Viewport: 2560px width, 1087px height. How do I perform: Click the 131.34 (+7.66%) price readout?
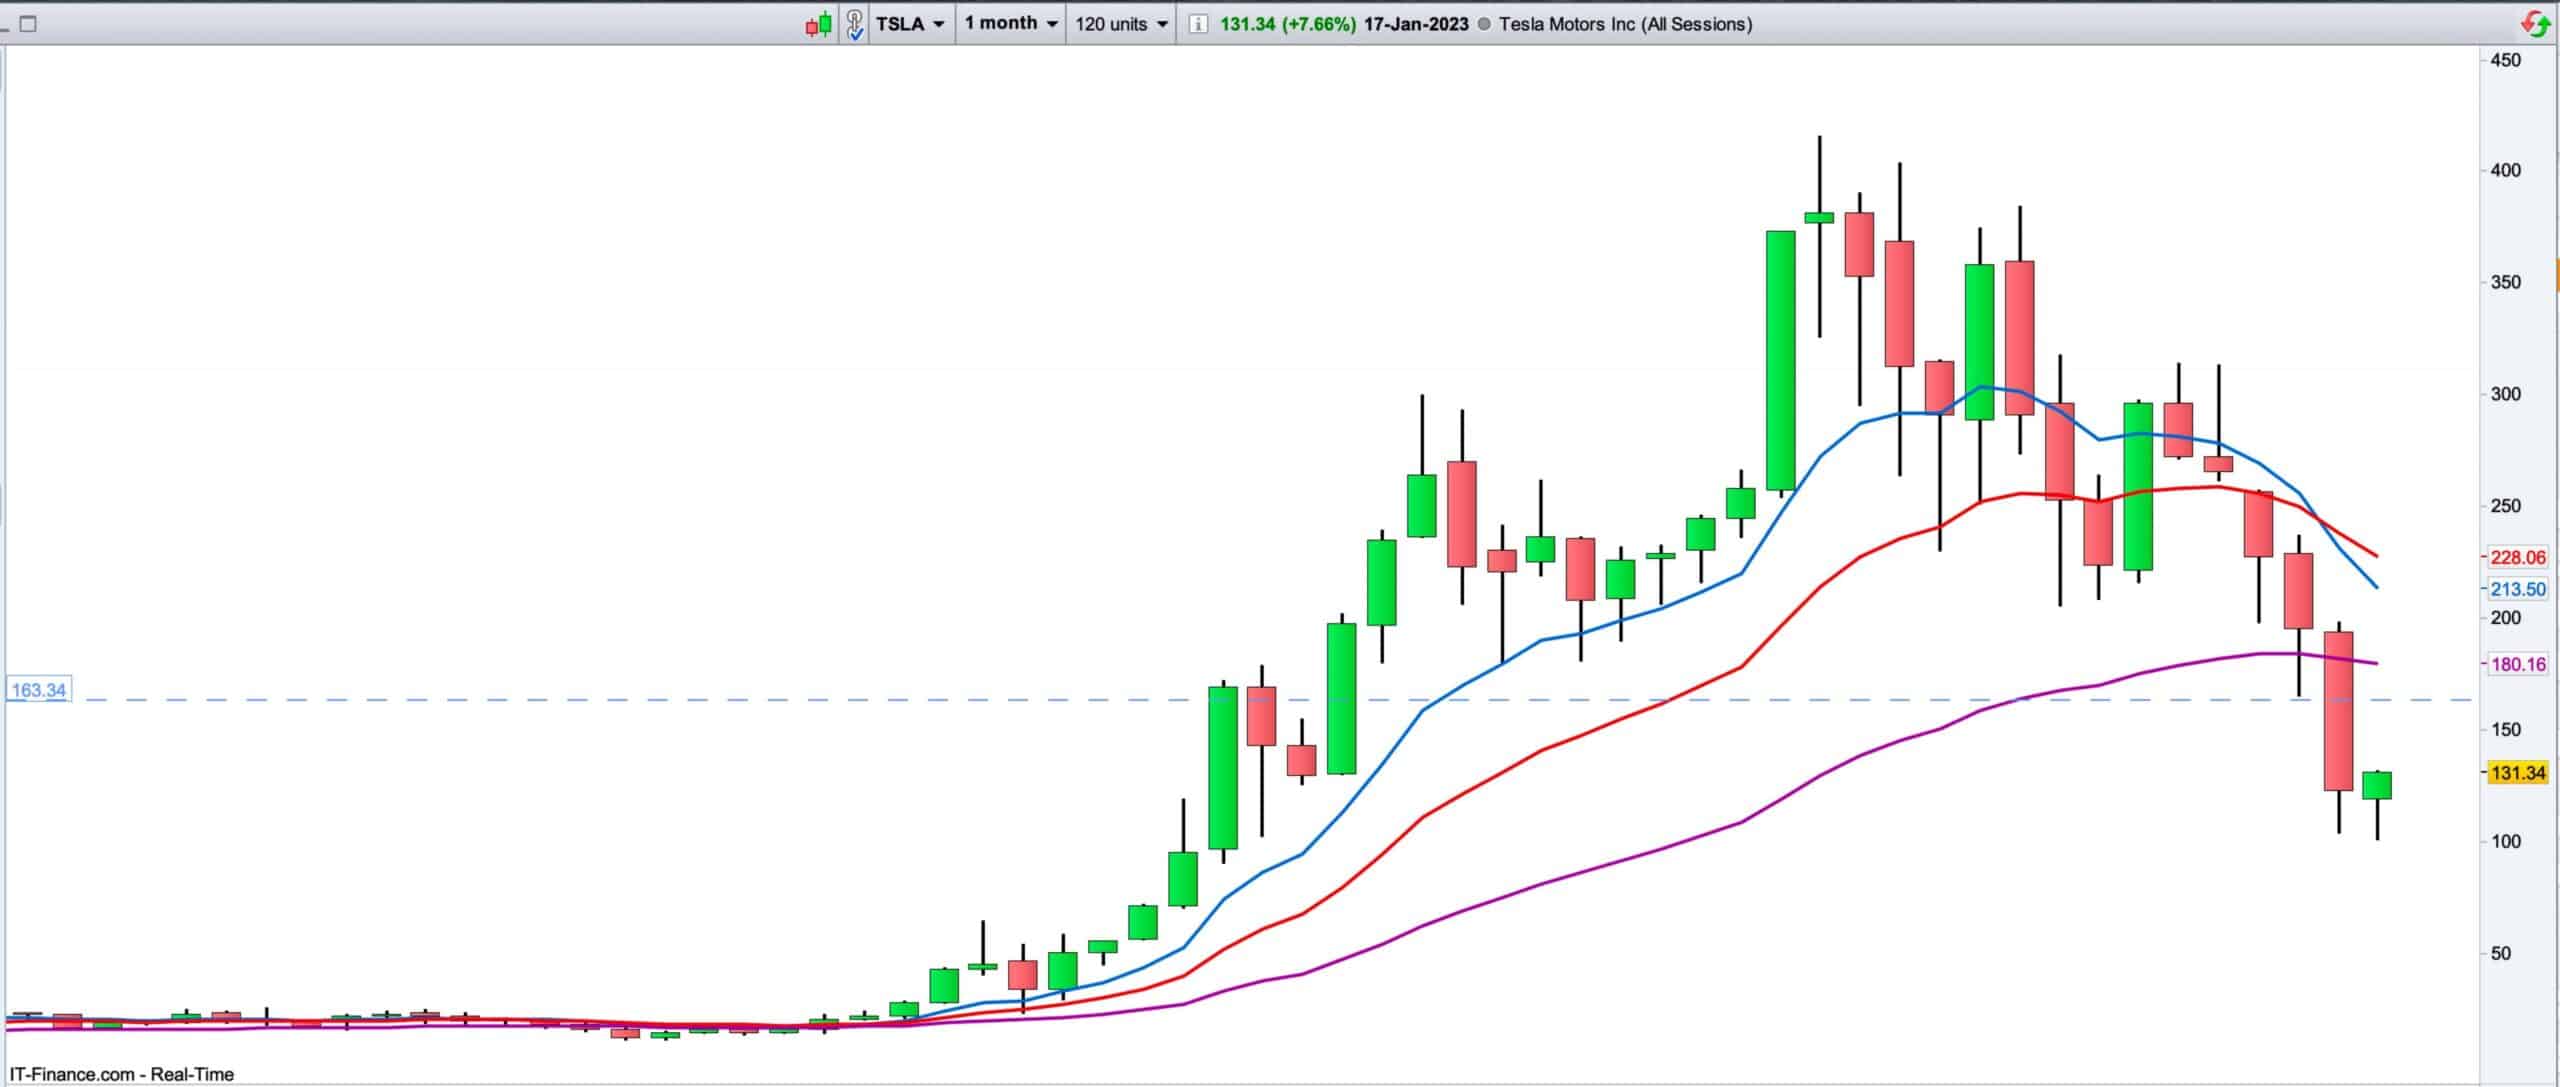pos(1287,24)
